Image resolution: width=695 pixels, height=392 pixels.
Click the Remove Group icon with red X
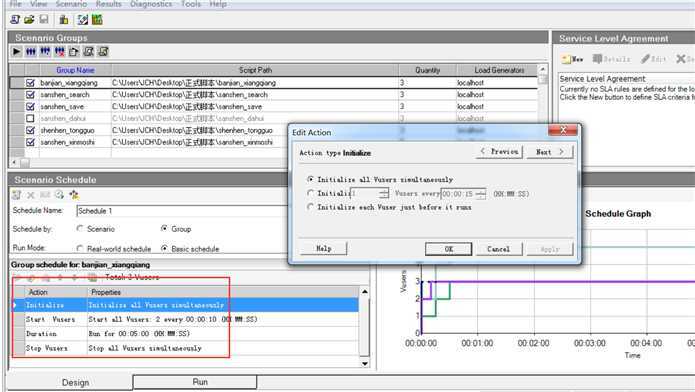[59, 51]
